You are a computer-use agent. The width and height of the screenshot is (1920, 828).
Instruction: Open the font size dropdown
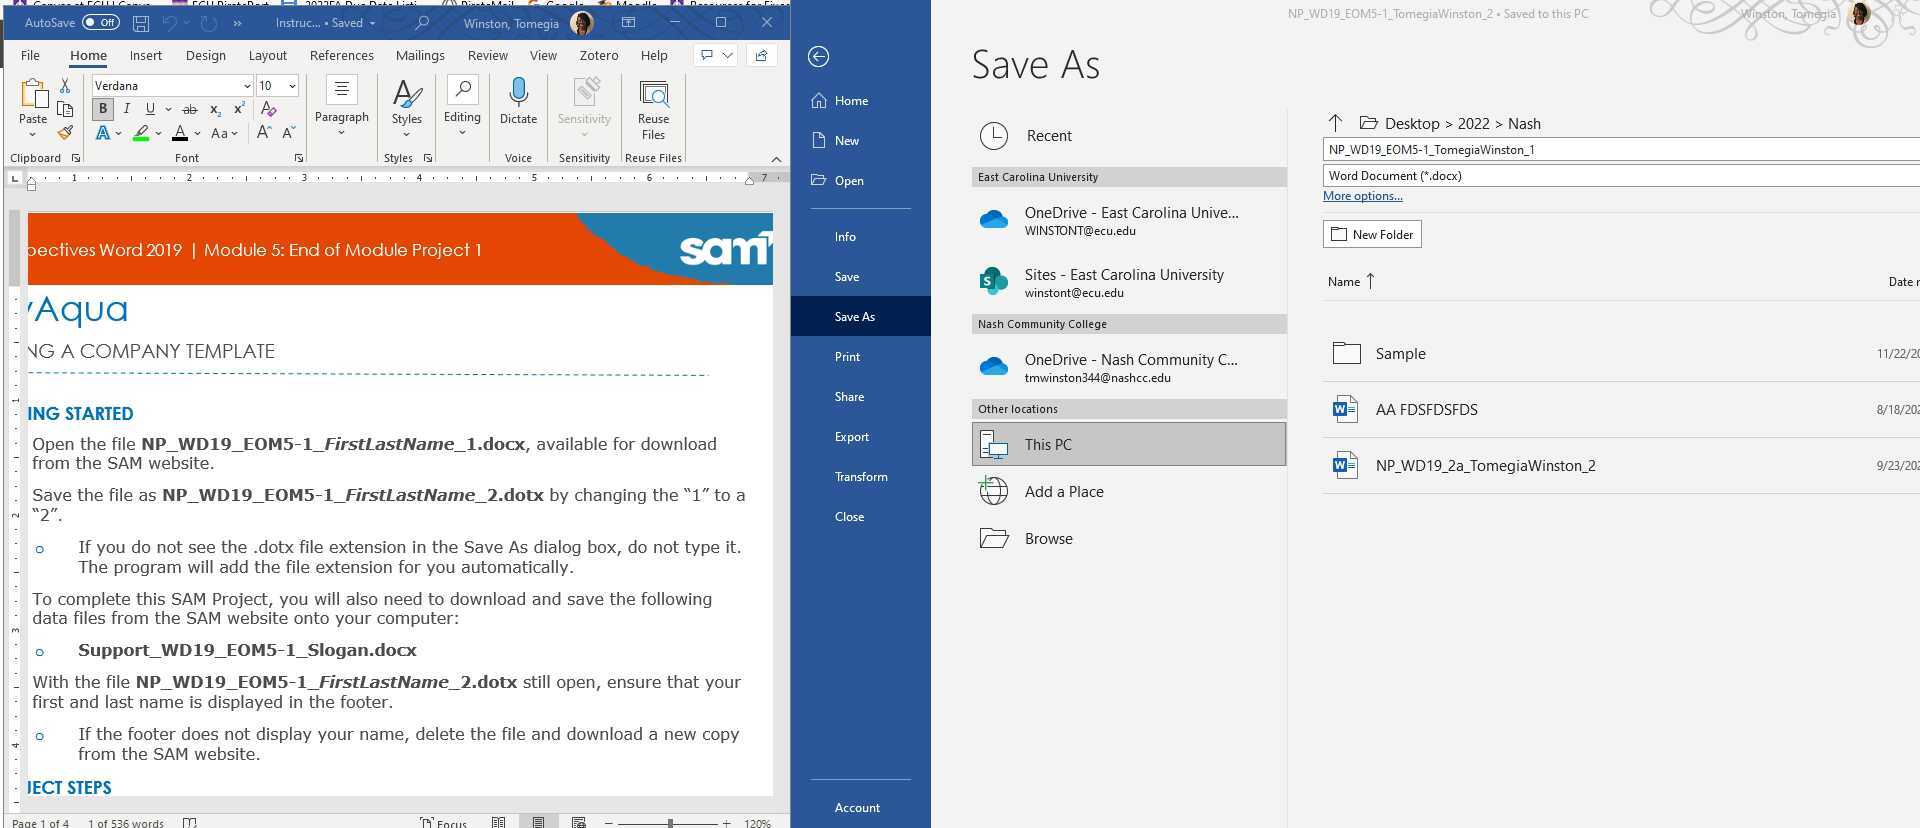[292, 86]
